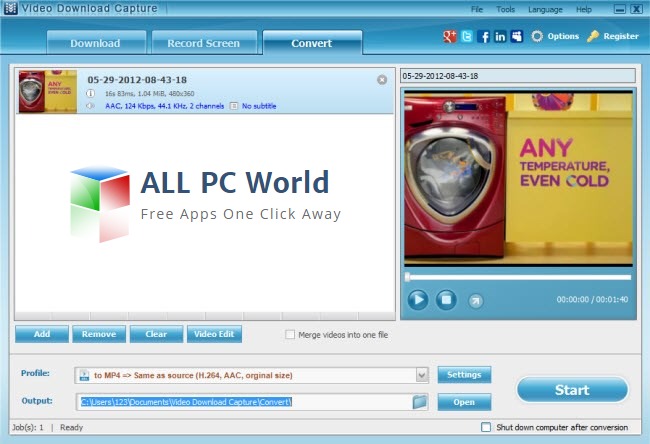Image resolution: width=650 pixels, height=444 pixels.
Task: Select the video thumbnail in the list
Action: (x=48, y=92)
